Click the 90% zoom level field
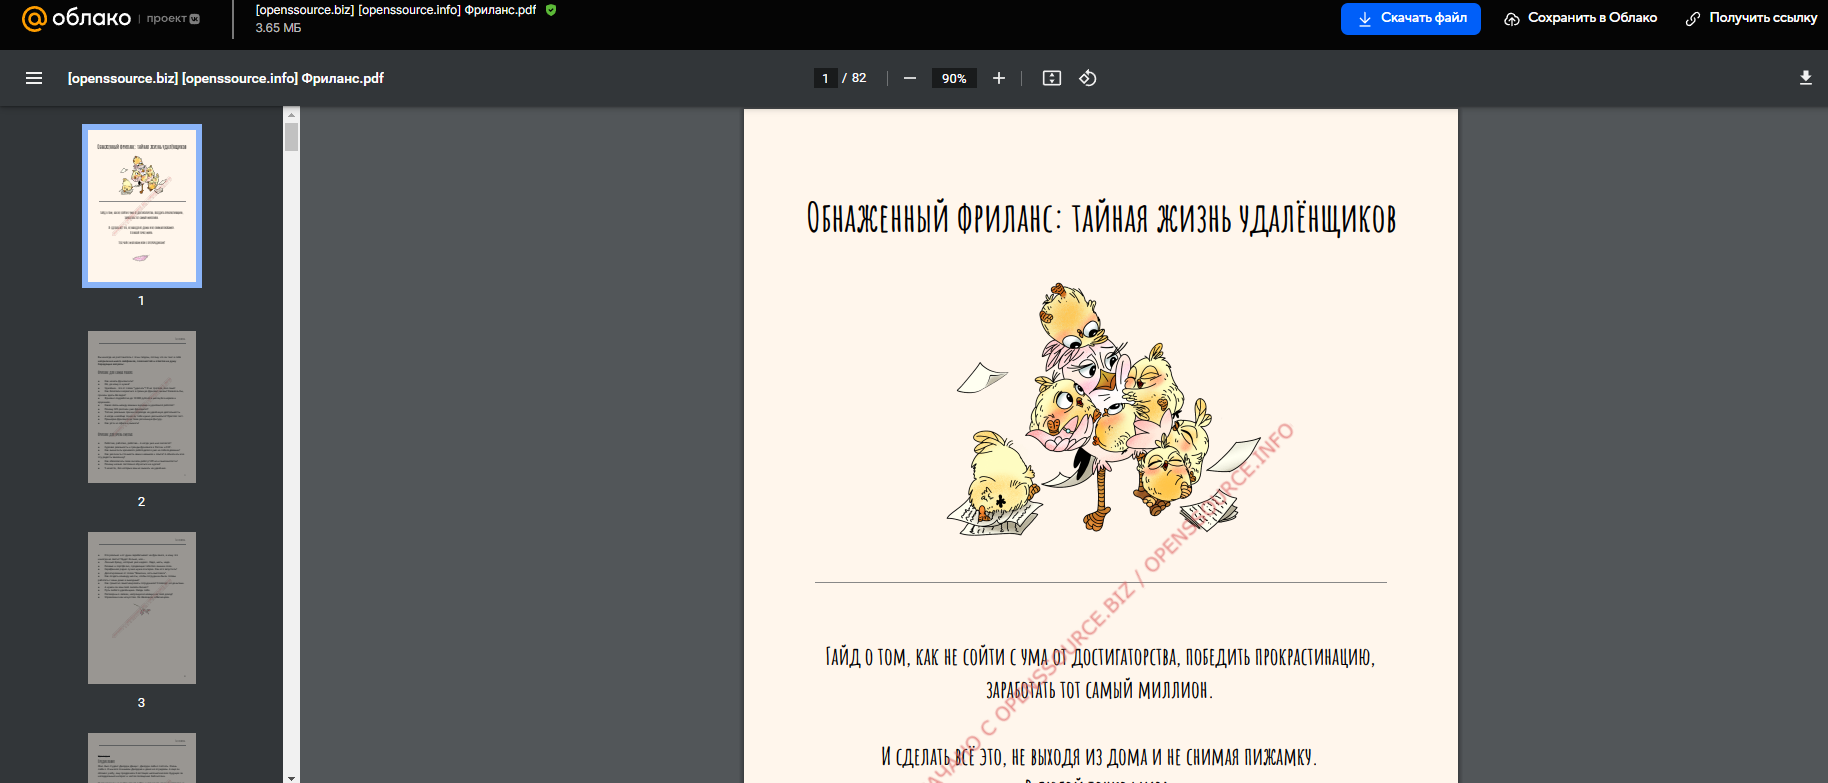 [x=954, y=78]
